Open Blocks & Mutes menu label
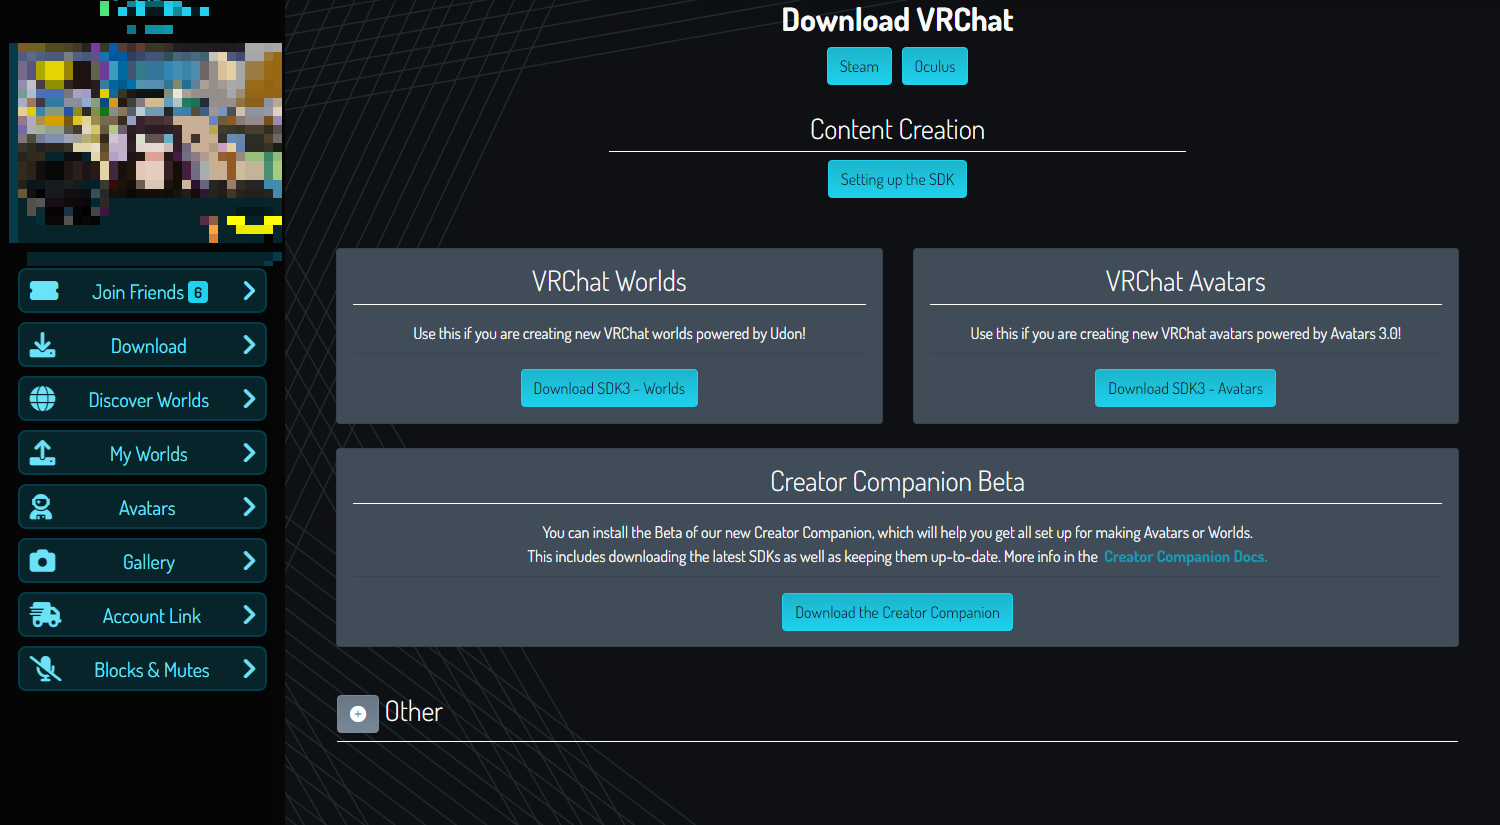The image size is (1500, 825). tap(152, 670)
